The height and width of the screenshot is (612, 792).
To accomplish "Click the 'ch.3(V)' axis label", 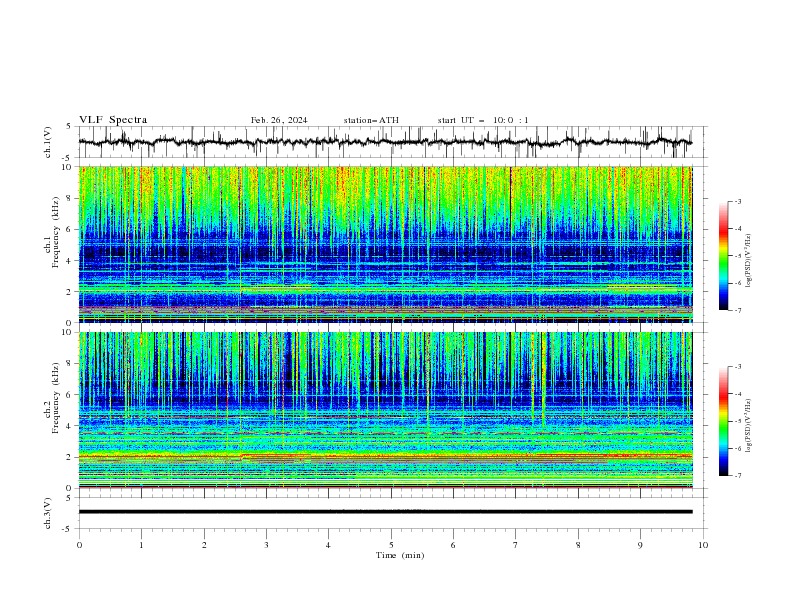I will (x=48, y=513).
